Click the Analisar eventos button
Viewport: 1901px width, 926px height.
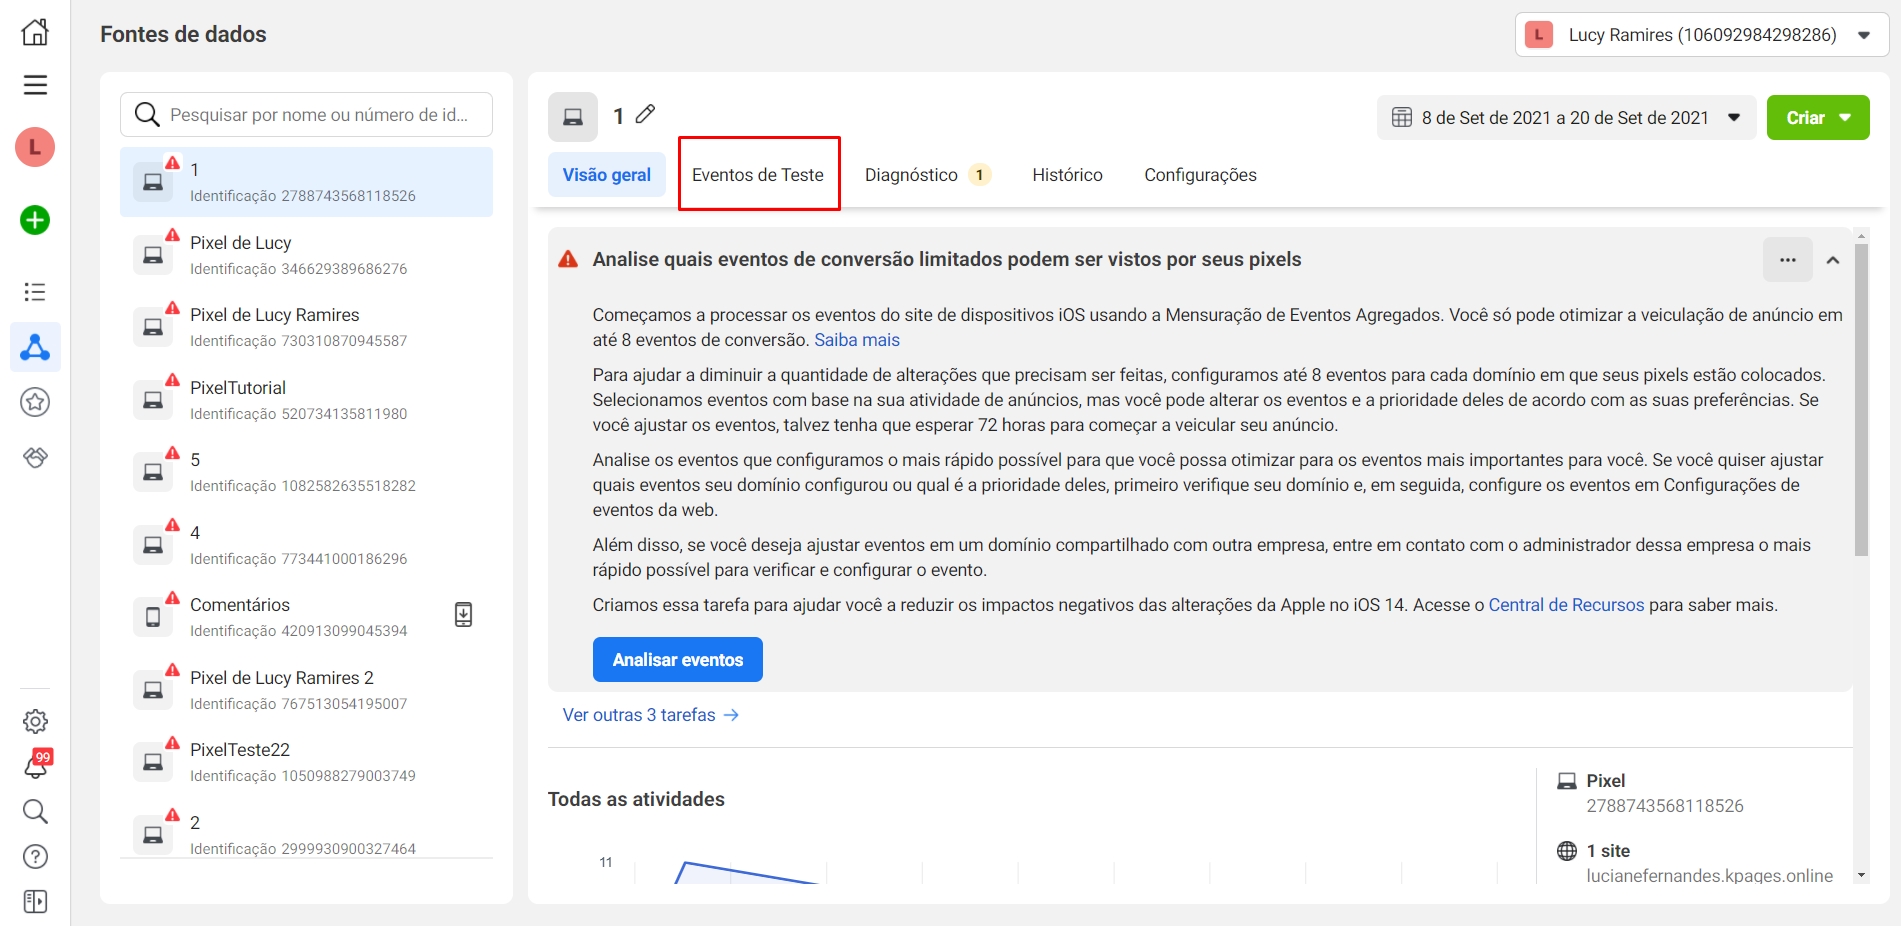tap(677, 660)
